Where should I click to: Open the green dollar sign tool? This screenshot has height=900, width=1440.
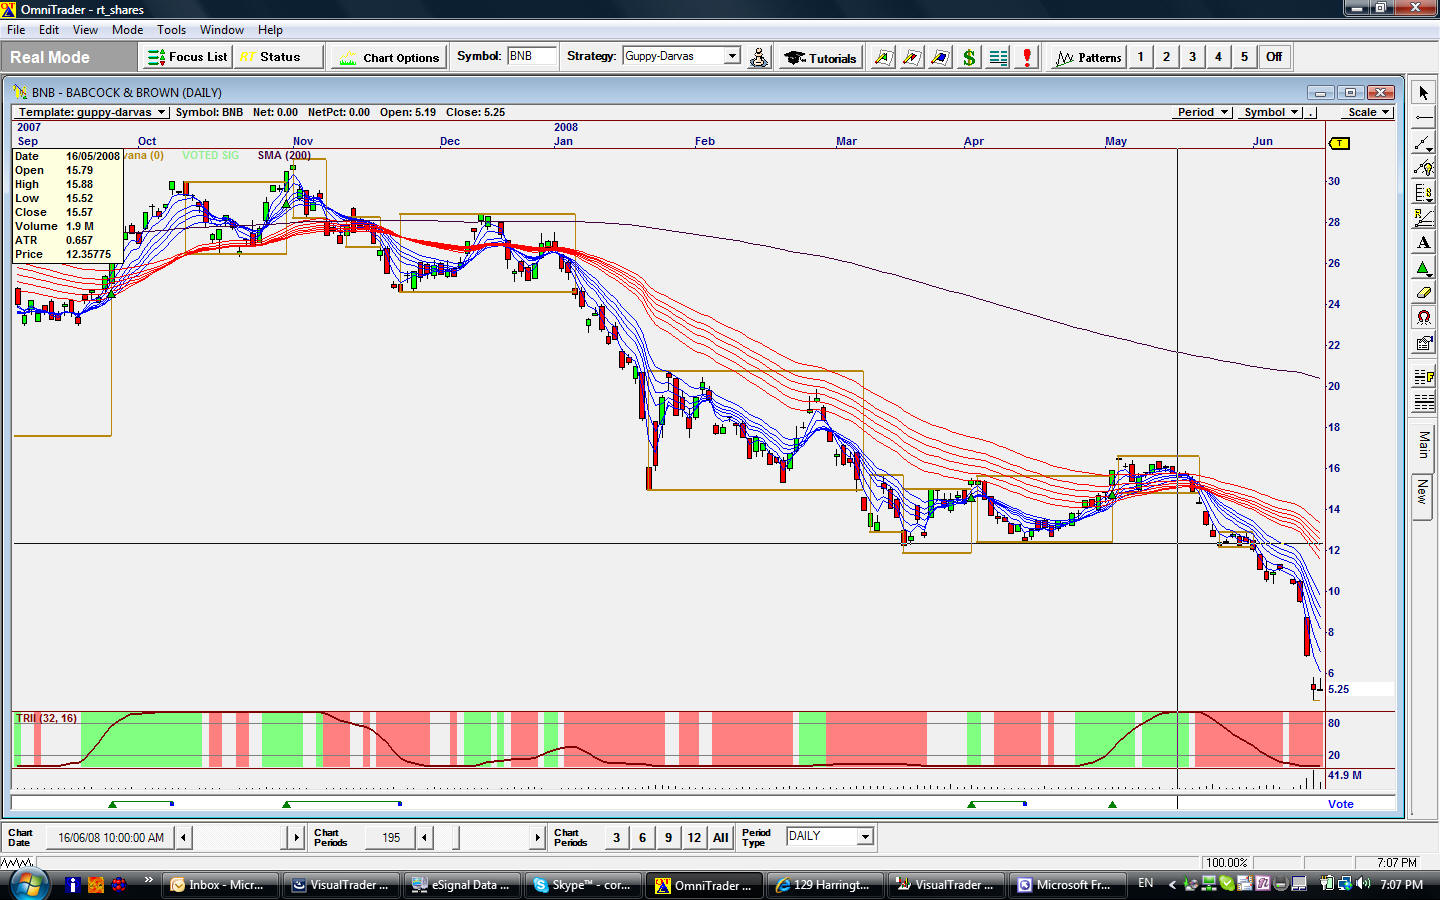pyautogui.click(x=969, y=57)
